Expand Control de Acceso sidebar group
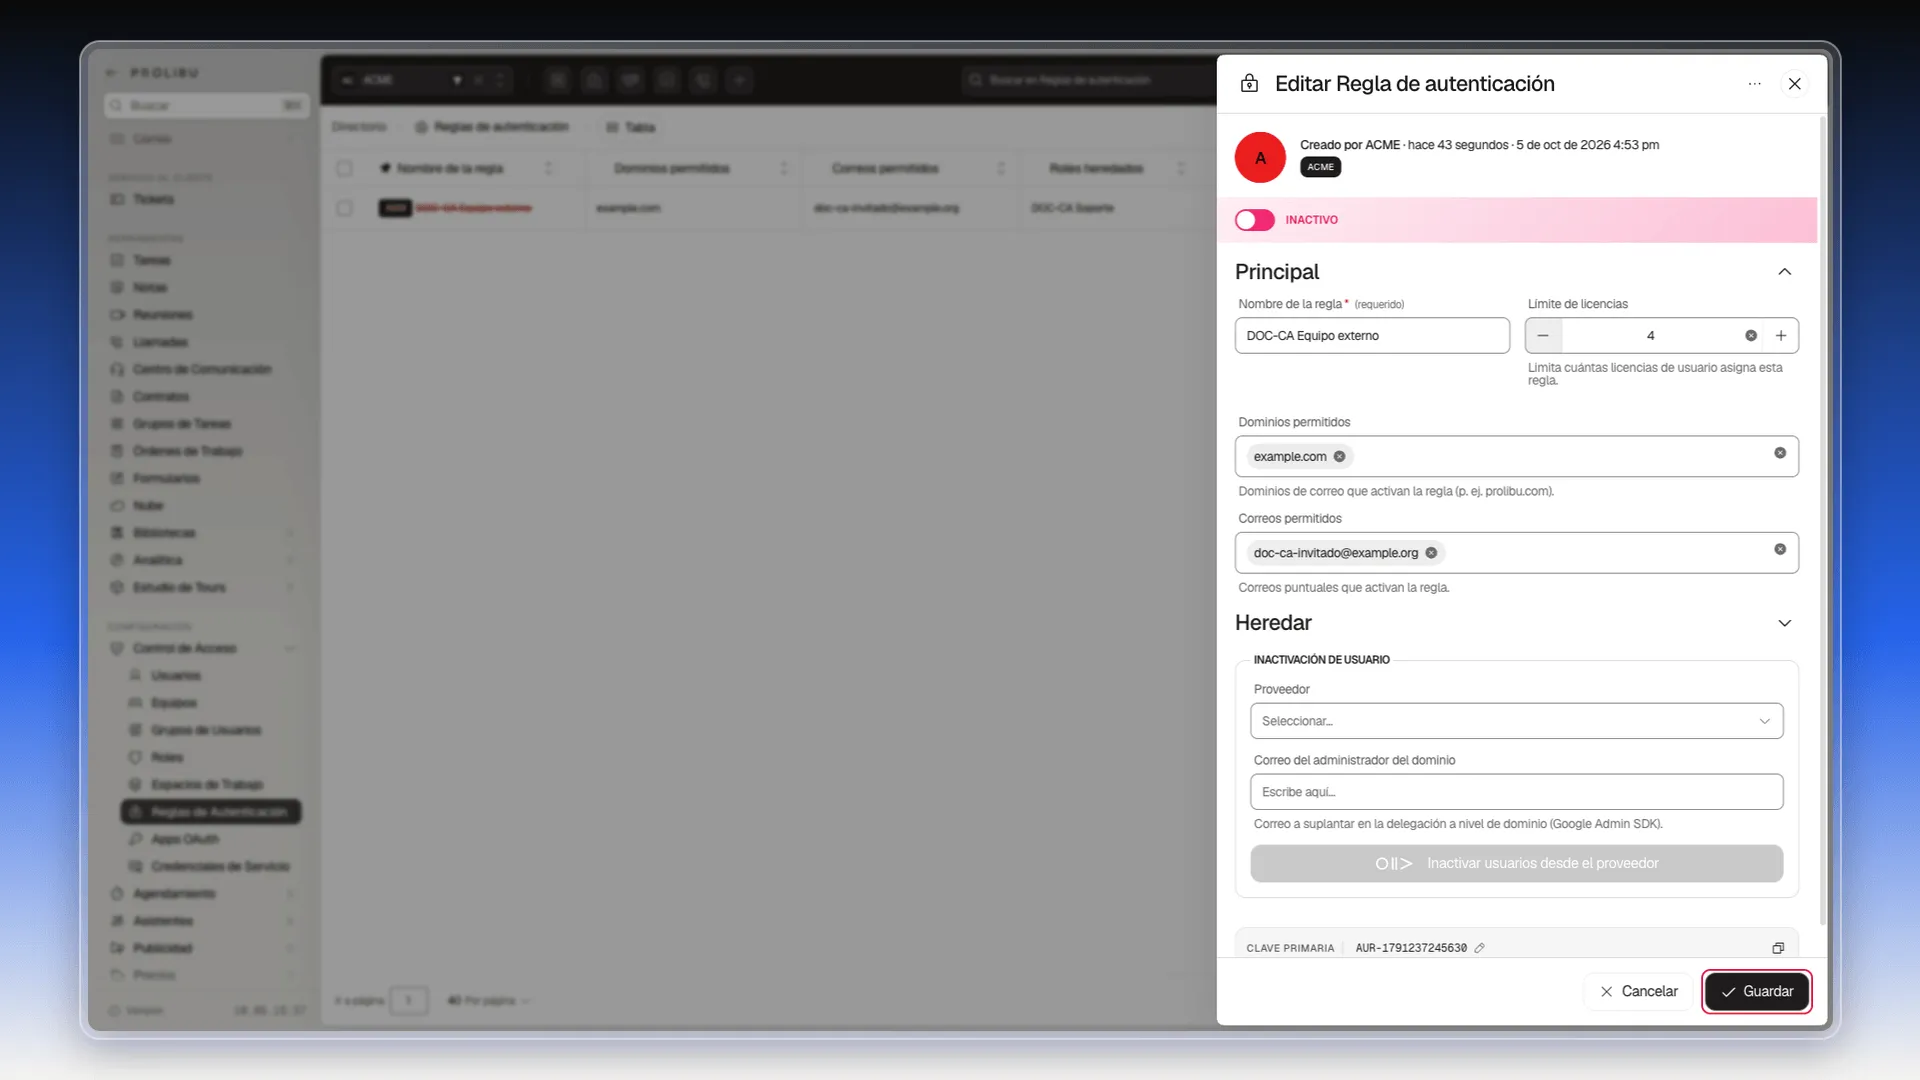This screenshot has width=1920, height=1080. [x=204, y=649]
